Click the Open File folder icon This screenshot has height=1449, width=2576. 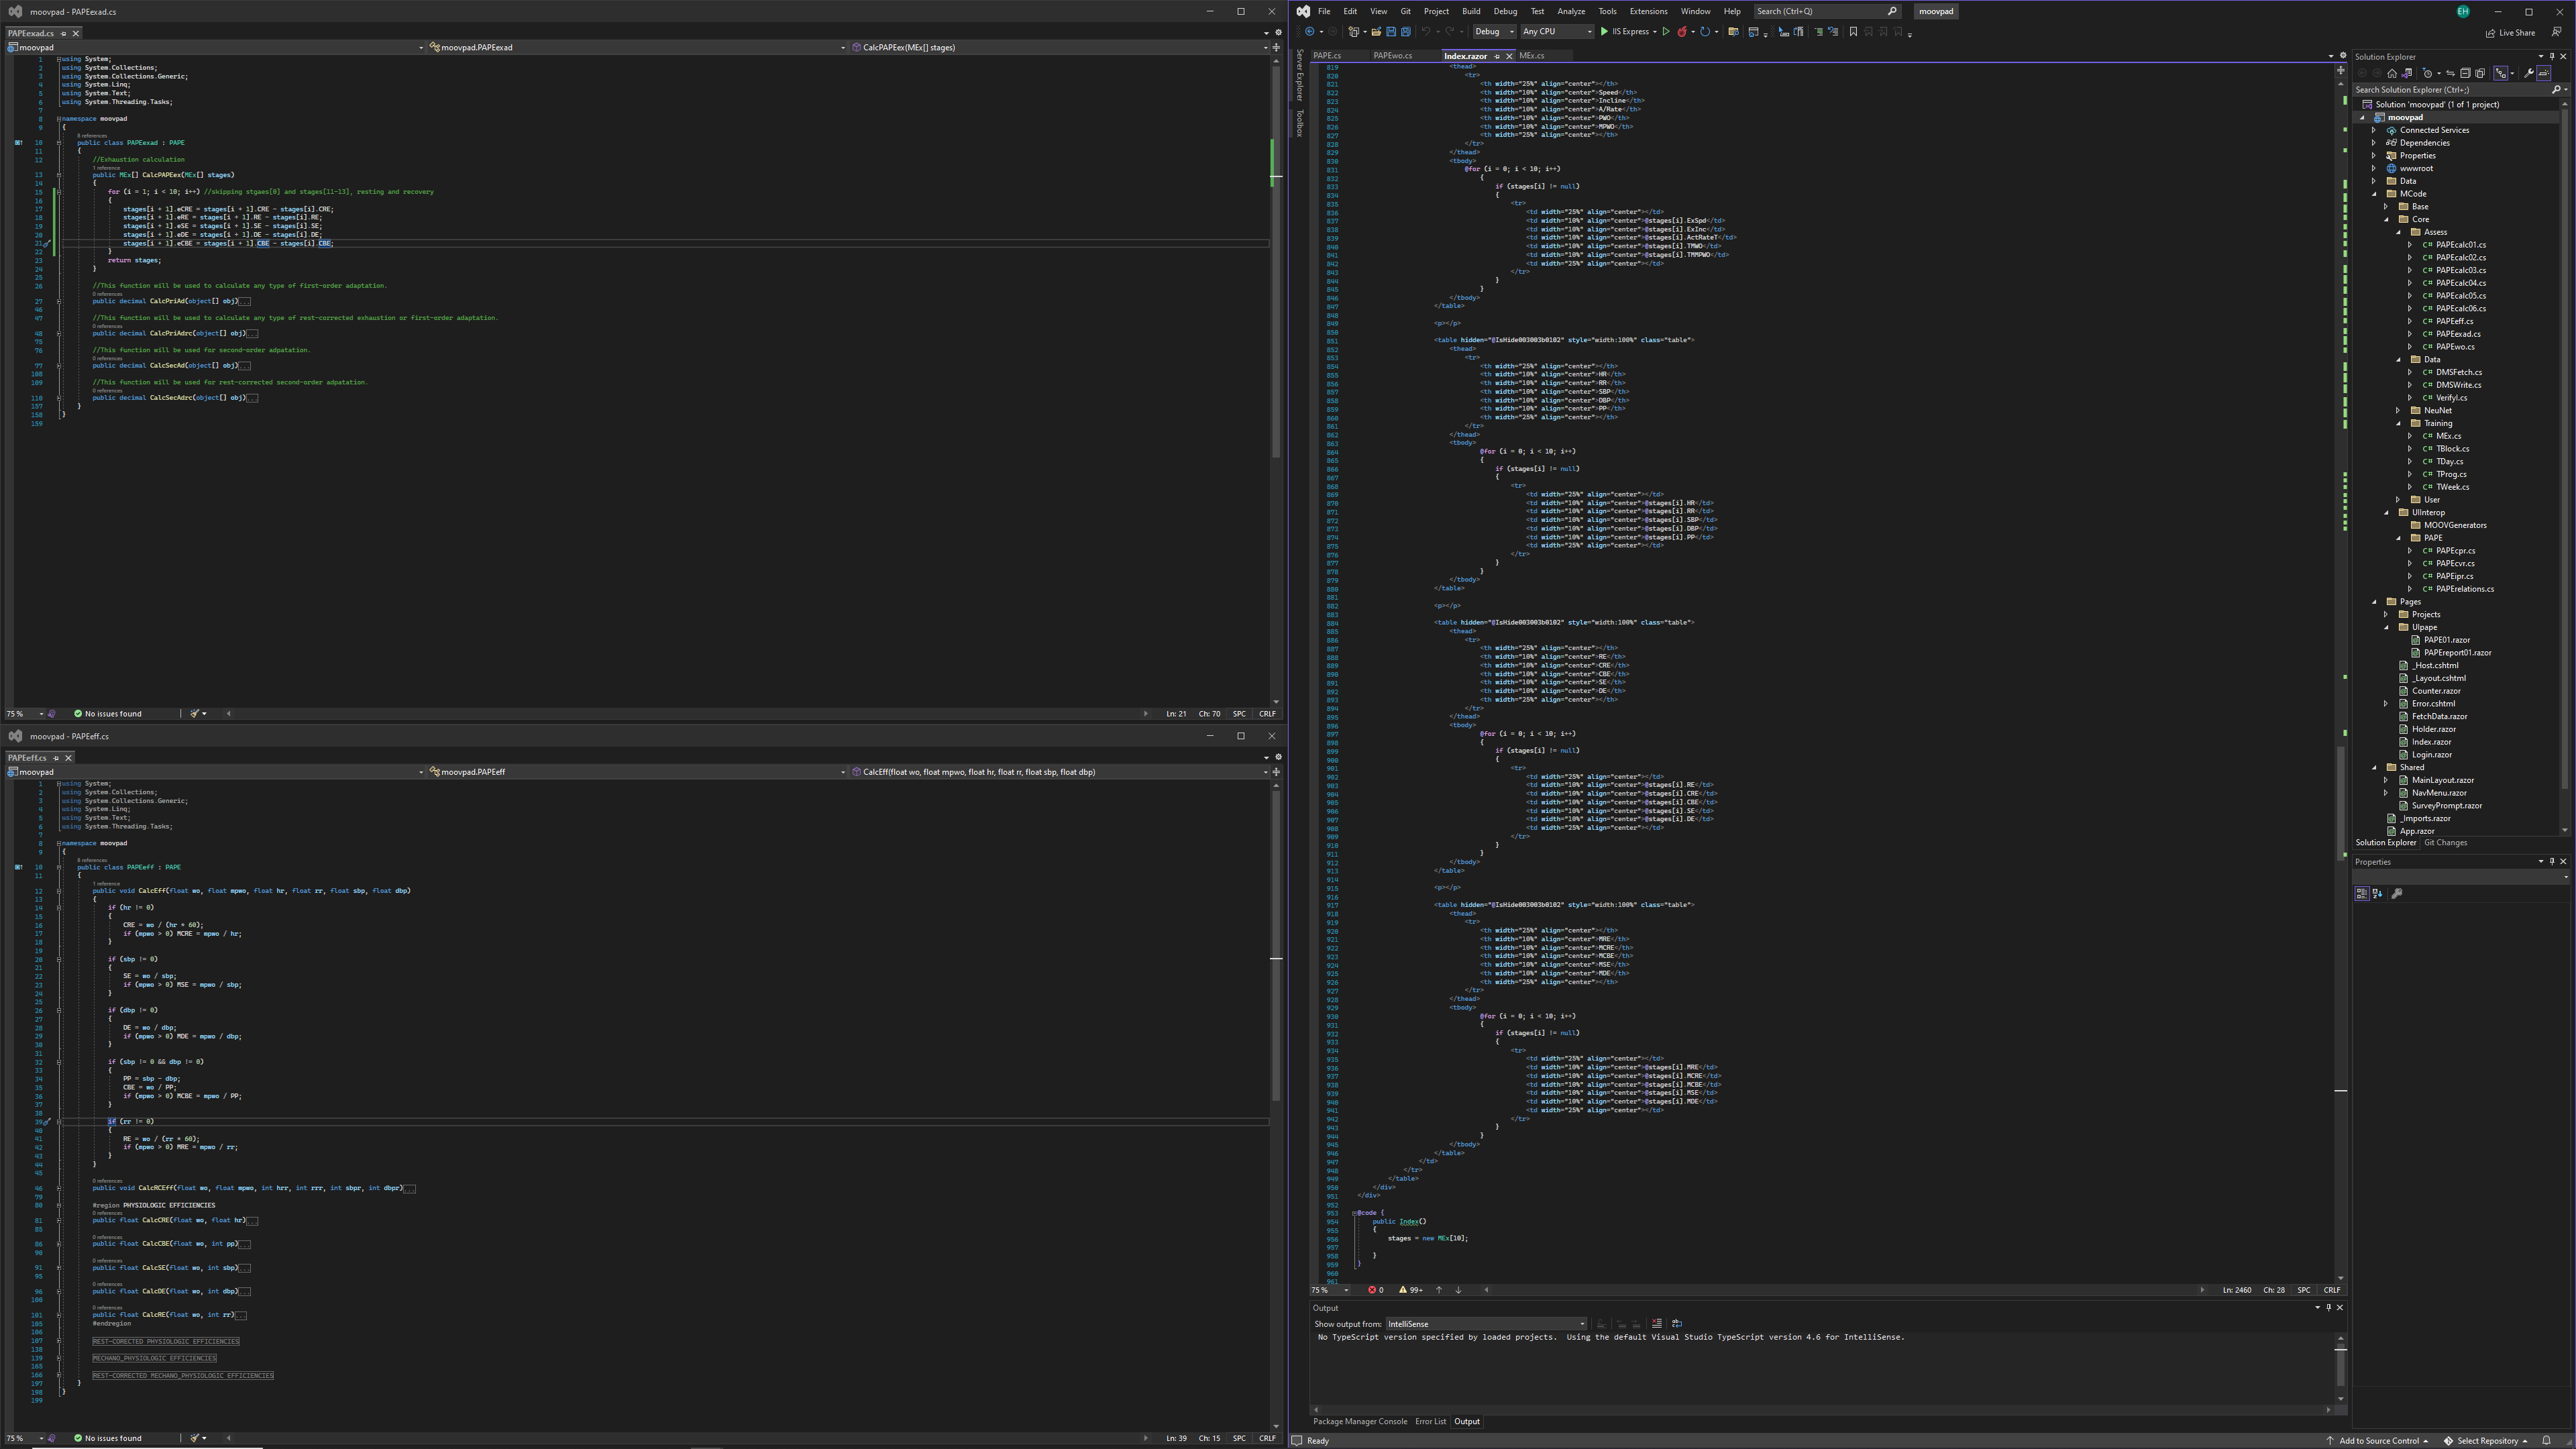click(1376, 32)
